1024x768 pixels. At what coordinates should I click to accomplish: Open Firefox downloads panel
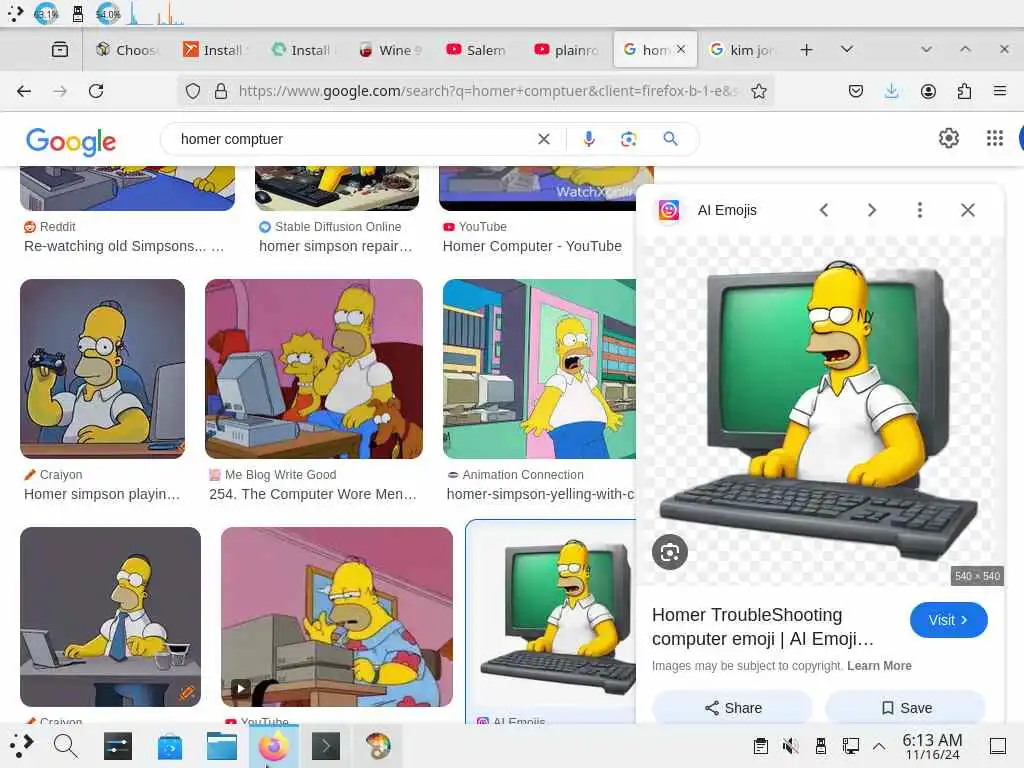coord(891,91)
